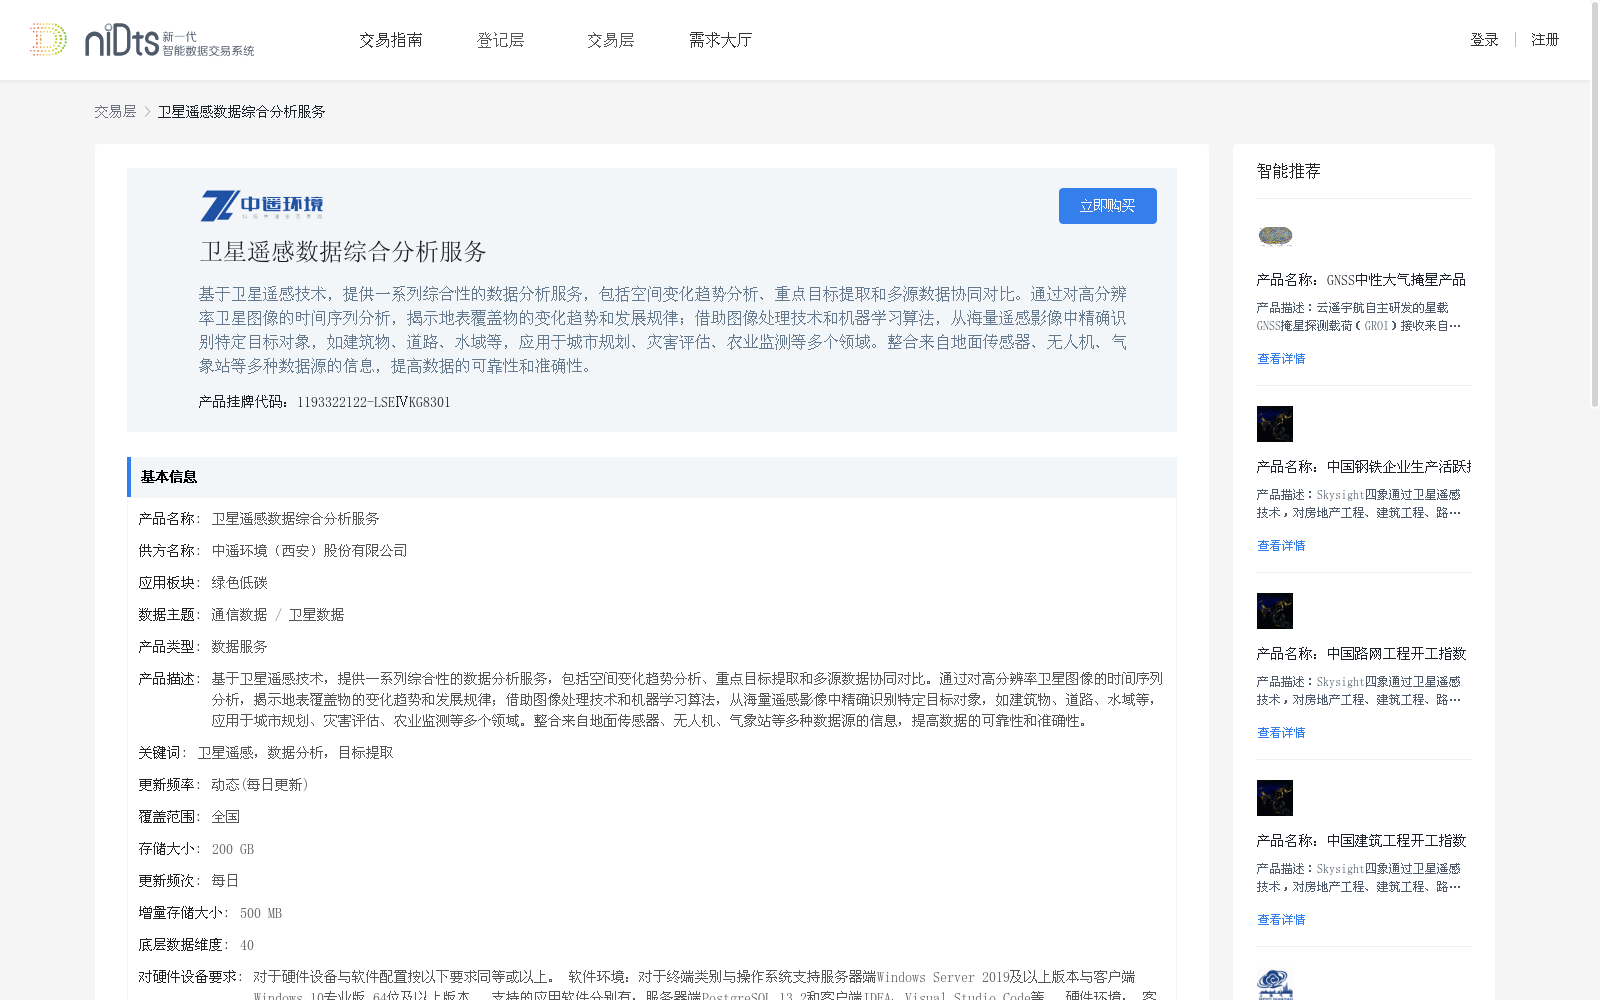Select the GNSS中性大气掩星产品 thumbnail
The width and height of the screenshot is (1600, 1000).
(1275, 236)
